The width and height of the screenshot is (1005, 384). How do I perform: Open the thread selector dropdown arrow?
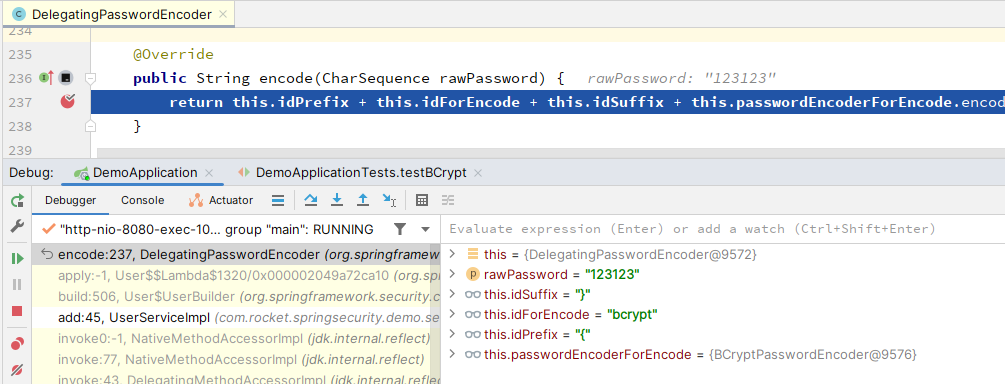coord(425,229)
